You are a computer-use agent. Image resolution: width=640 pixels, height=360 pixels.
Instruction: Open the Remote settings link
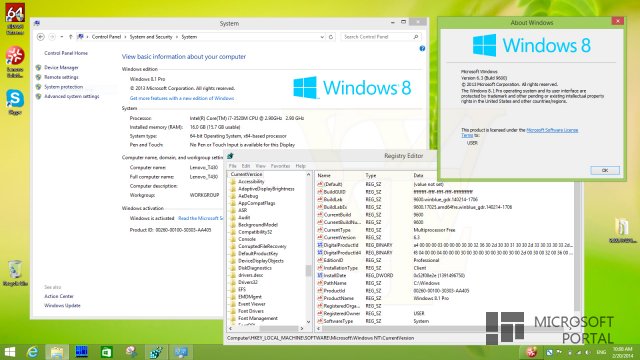click(61, 77)
